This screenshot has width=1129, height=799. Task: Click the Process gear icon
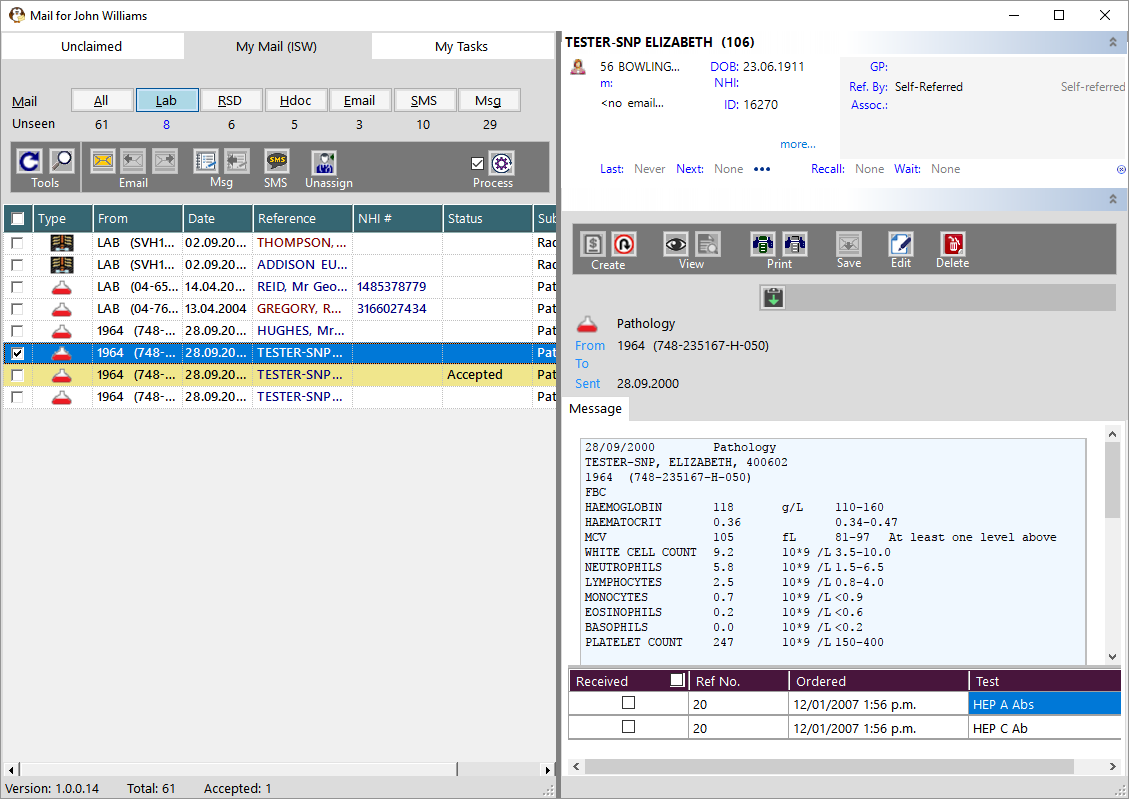[502, 163]
